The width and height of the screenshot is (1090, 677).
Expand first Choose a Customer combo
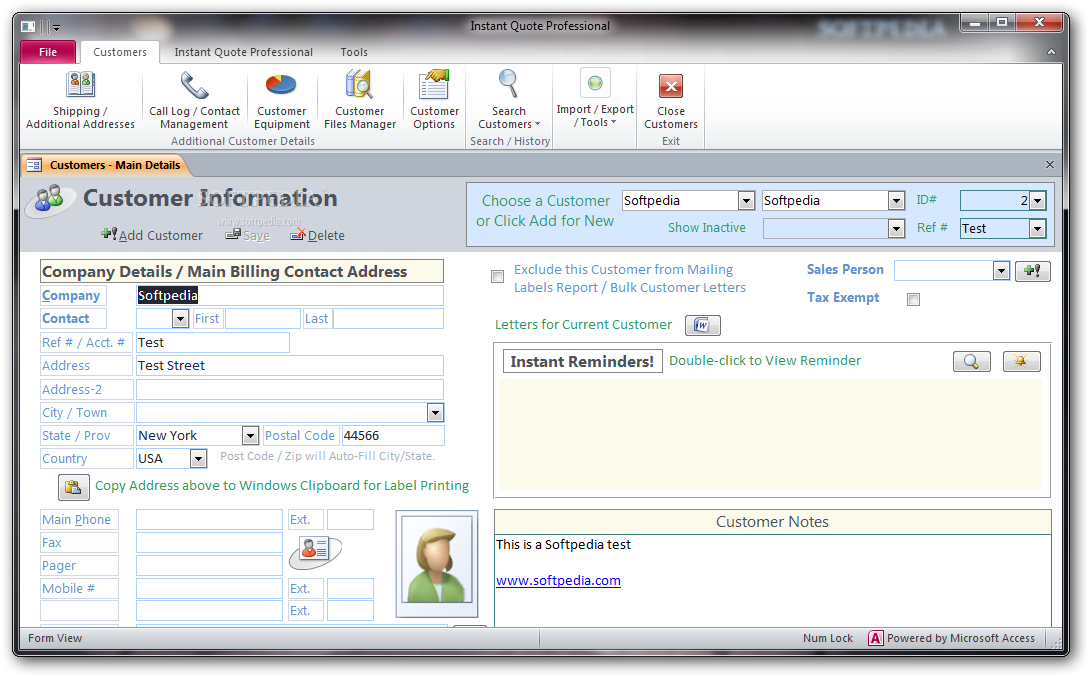(x=746, y=201)
